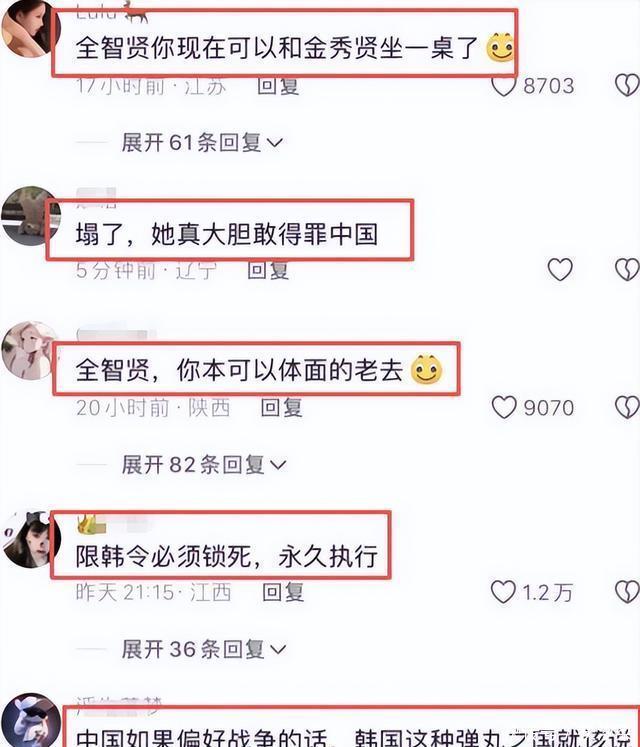Dislike the 全智贤 金秀贤 comment via broken heart

point(628,86)
